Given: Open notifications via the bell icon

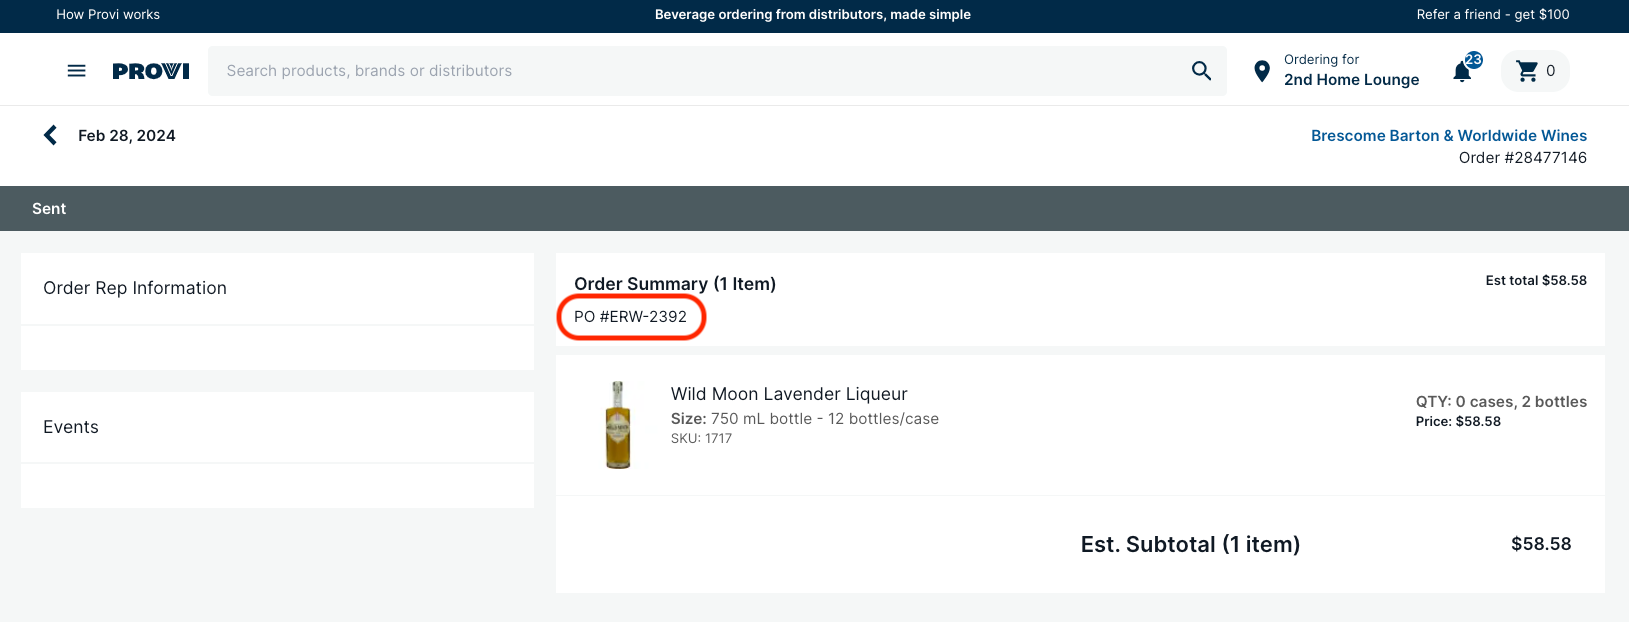Looking at the screenshot, I should [1461, 71].
